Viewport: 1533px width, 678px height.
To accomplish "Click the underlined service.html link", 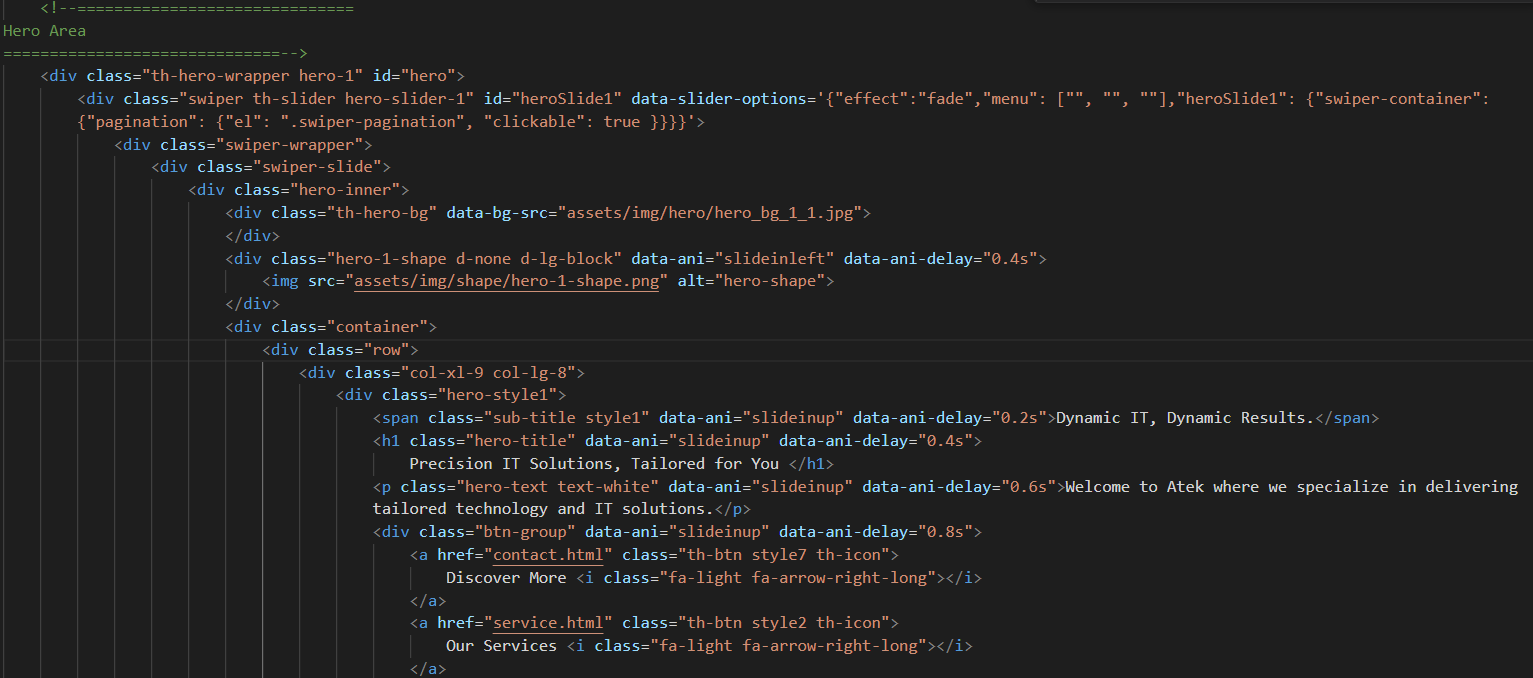I will pos(549,622).
